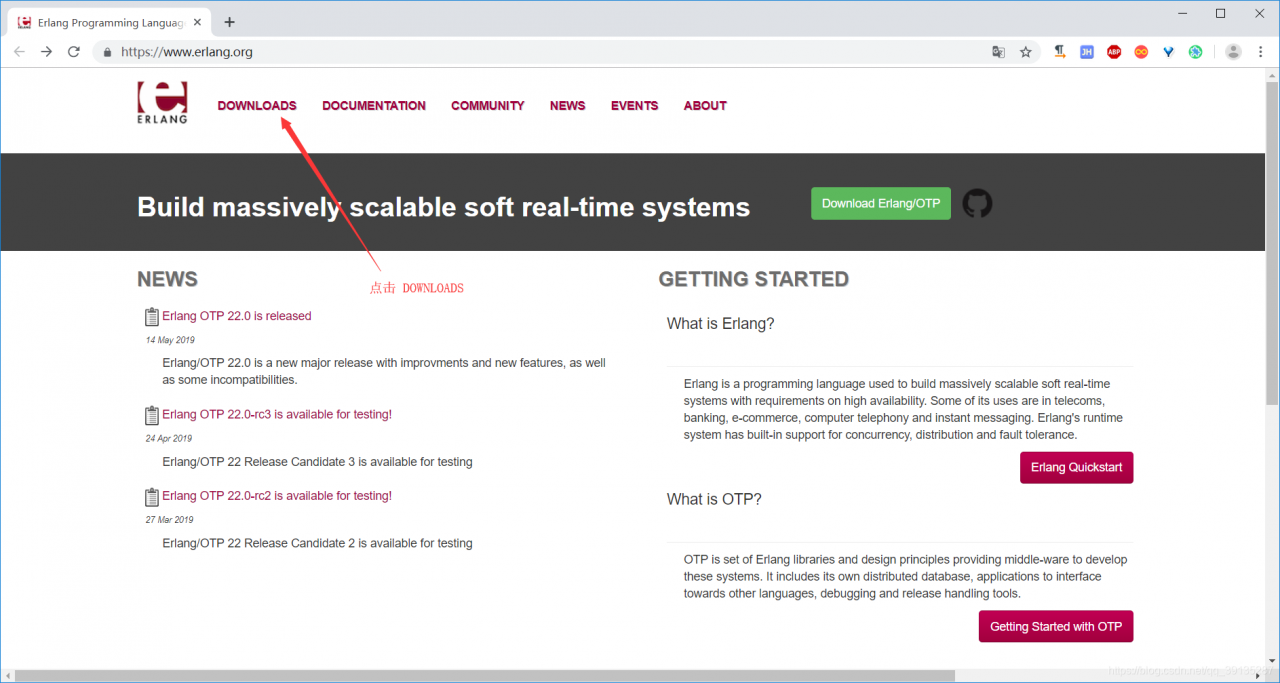
Task: Click 'Release Candidate 2 is available' description
Action: pos(317,544)
